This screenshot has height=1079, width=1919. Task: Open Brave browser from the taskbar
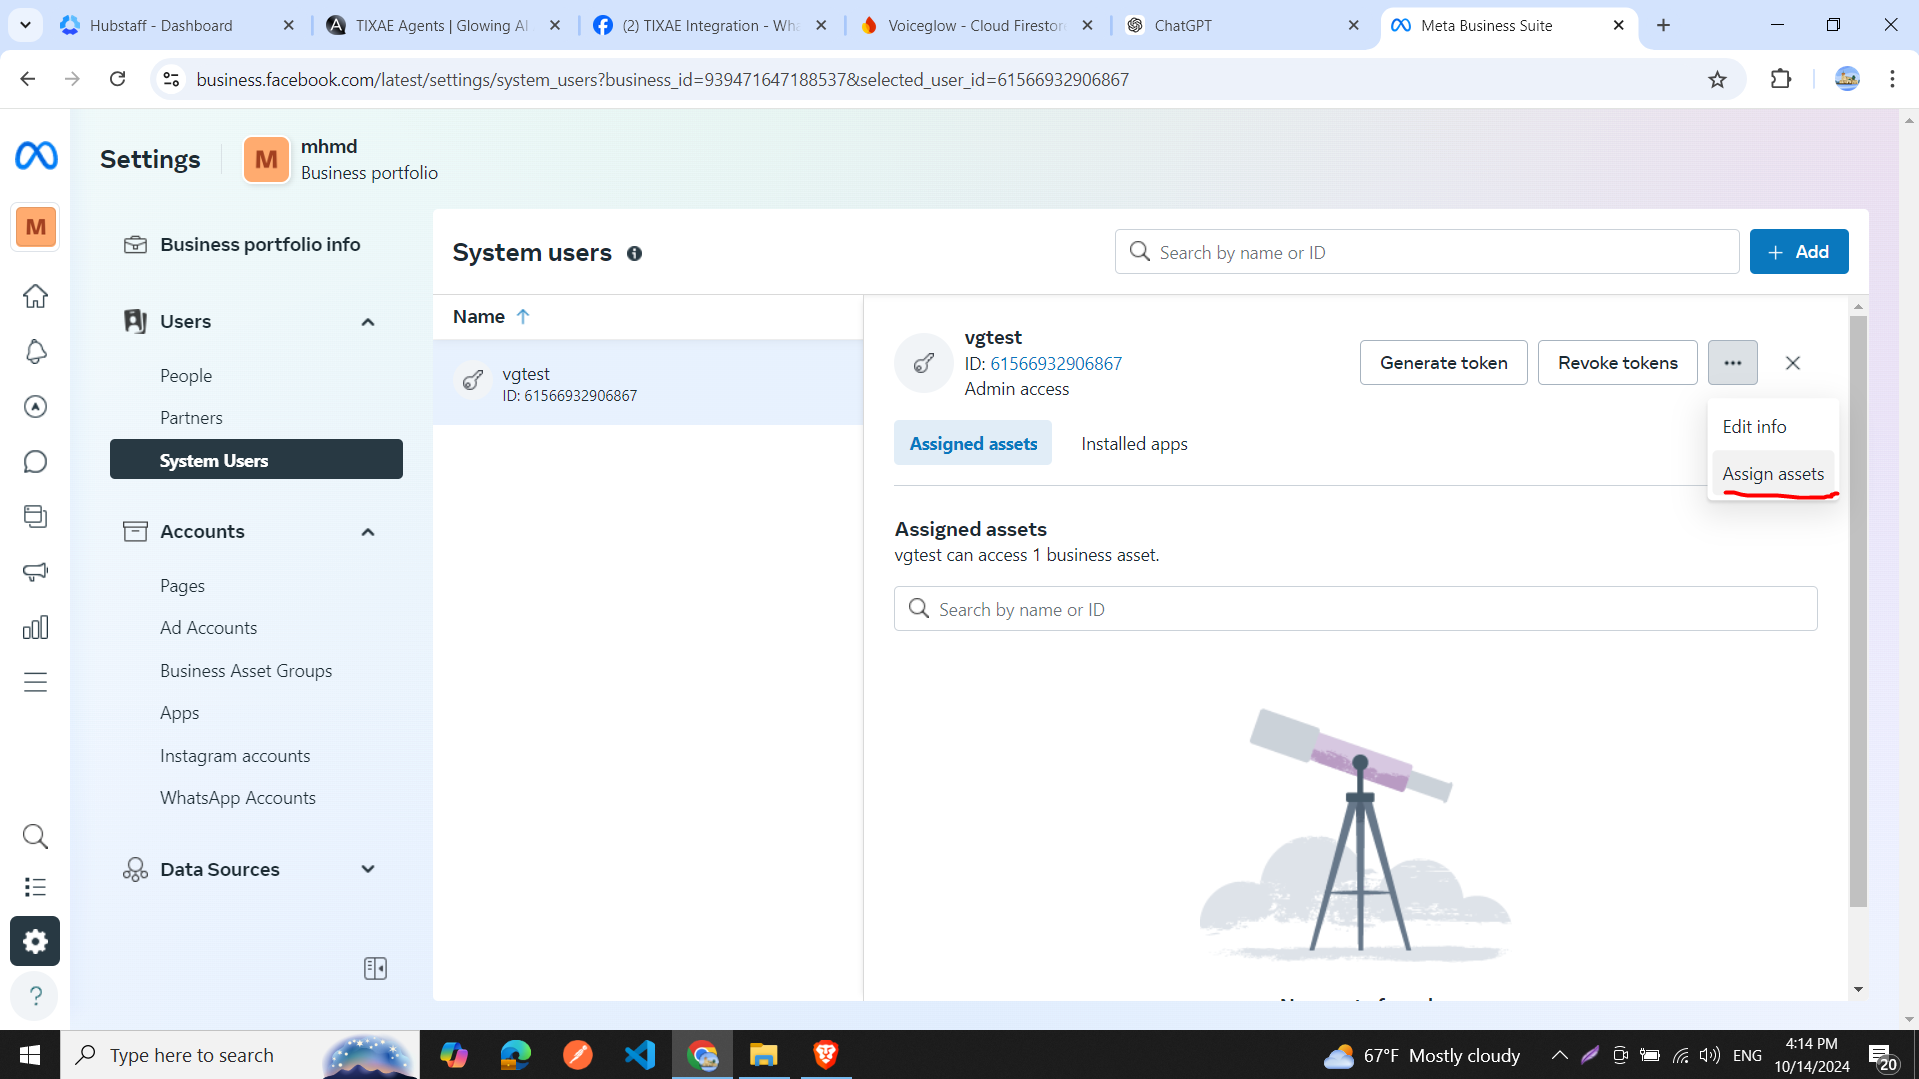tap(826, 1055)
